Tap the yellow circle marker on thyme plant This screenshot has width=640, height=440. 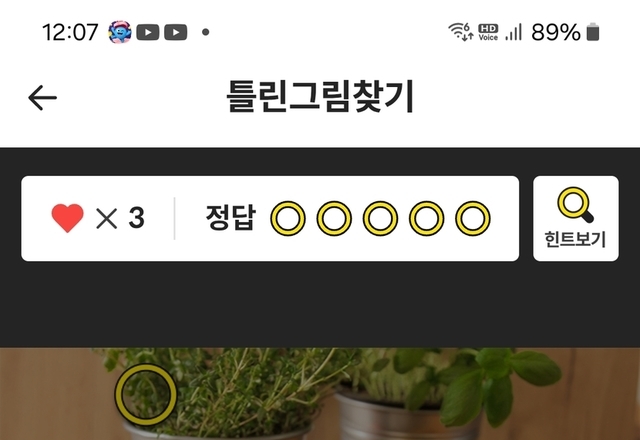click(146, 394)
